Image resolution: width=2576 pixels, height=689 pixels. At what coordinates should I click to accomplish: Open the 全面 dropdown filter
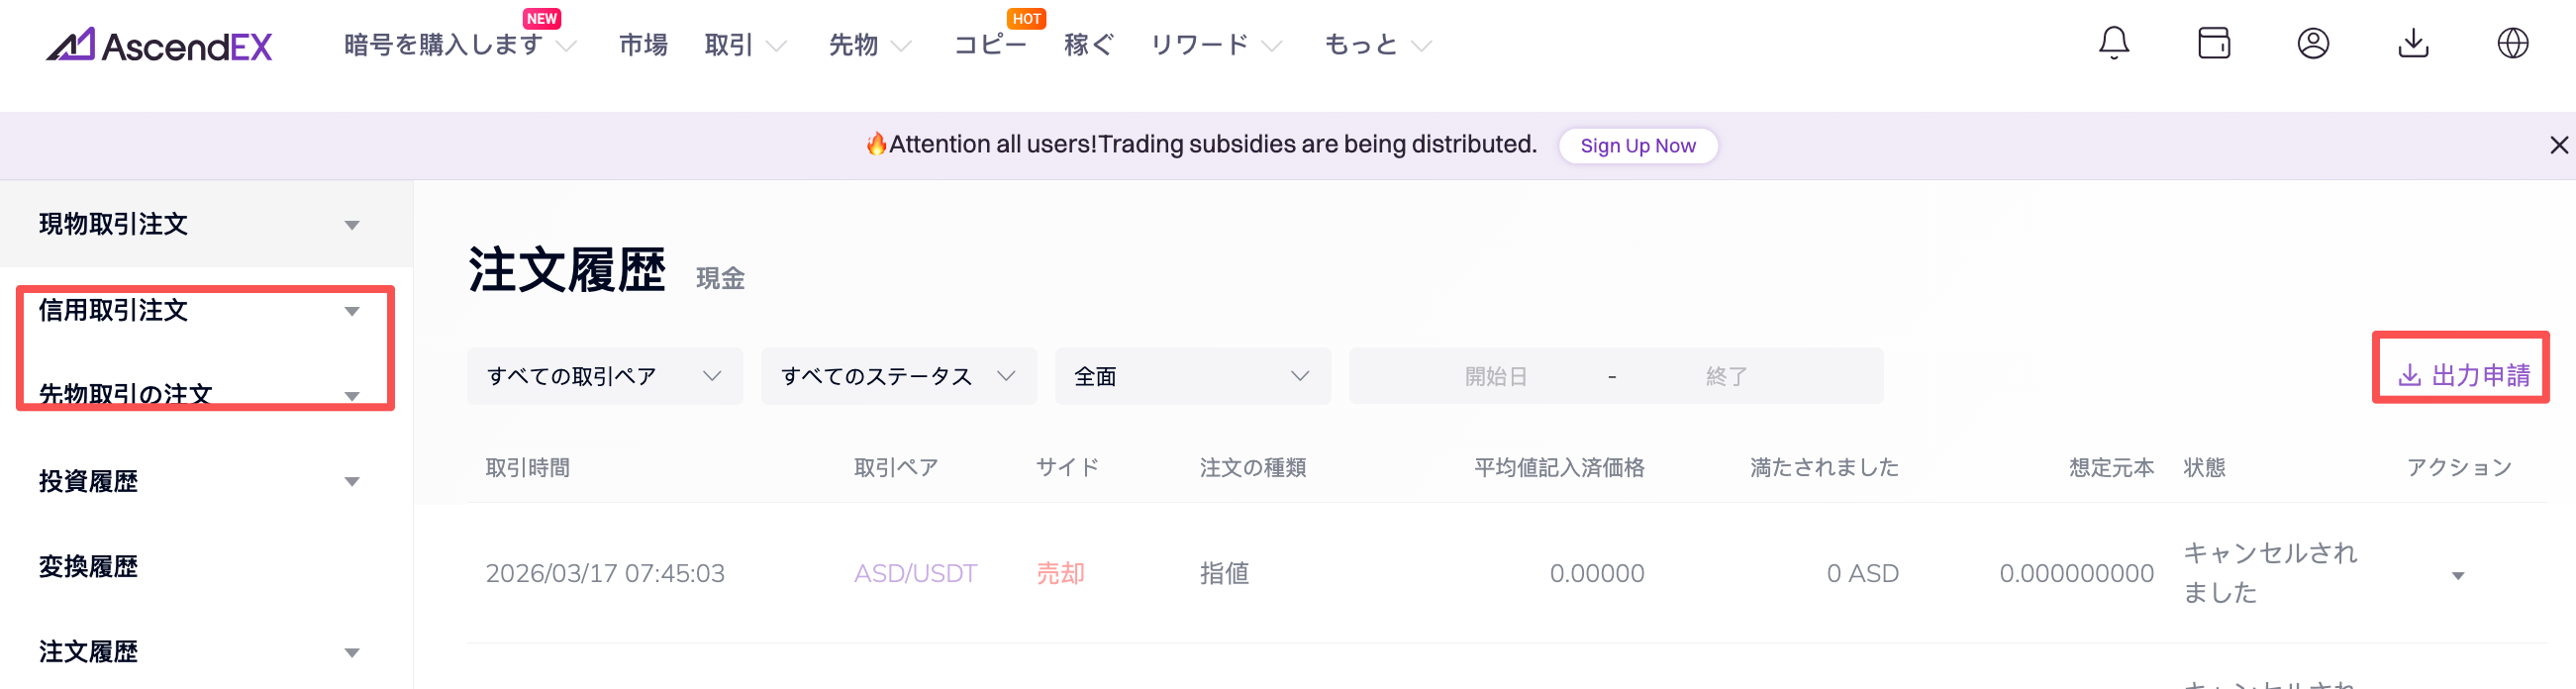pos(1192,376)
